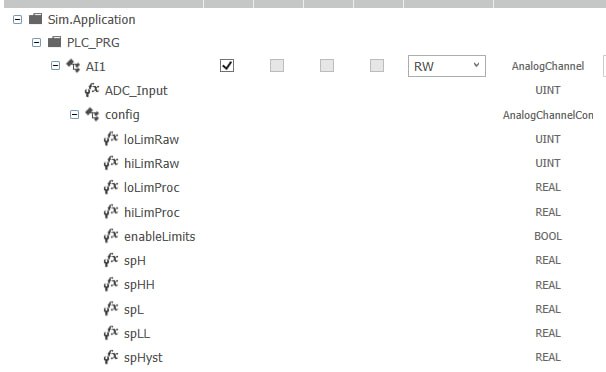606x372 pixels.
Task: Select the hiLimProc tree item
Action: (x=152, y=212)
